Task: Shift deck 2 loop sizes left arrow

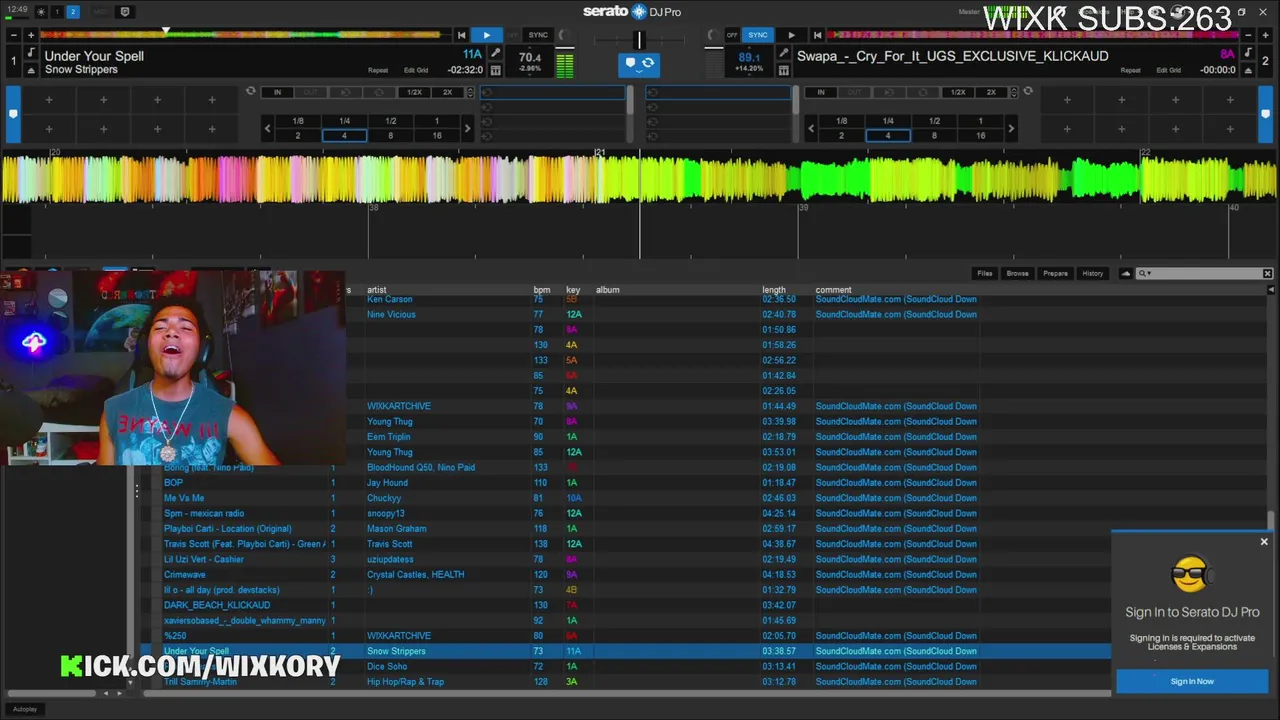Action: (811, 128)
